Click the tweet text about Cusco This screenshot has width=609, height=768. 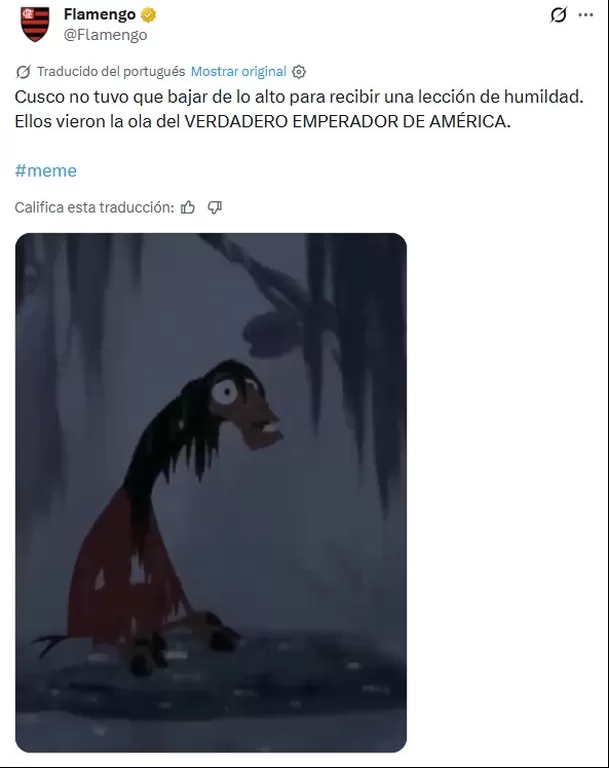click(299, 109)
